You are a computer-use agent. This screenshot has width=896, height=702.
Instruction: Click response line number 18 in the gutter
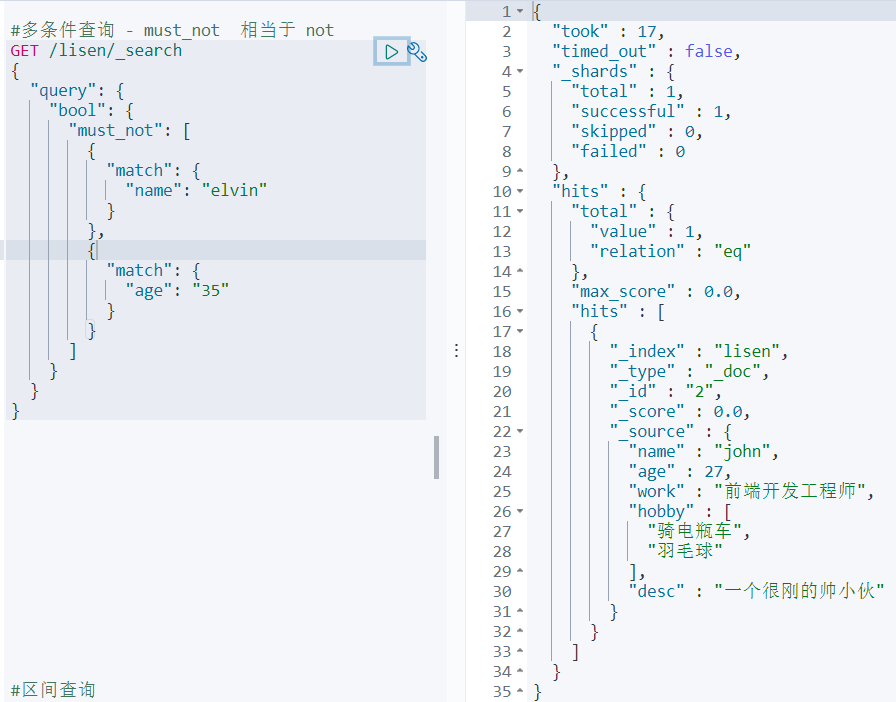(x=502, y=352)
